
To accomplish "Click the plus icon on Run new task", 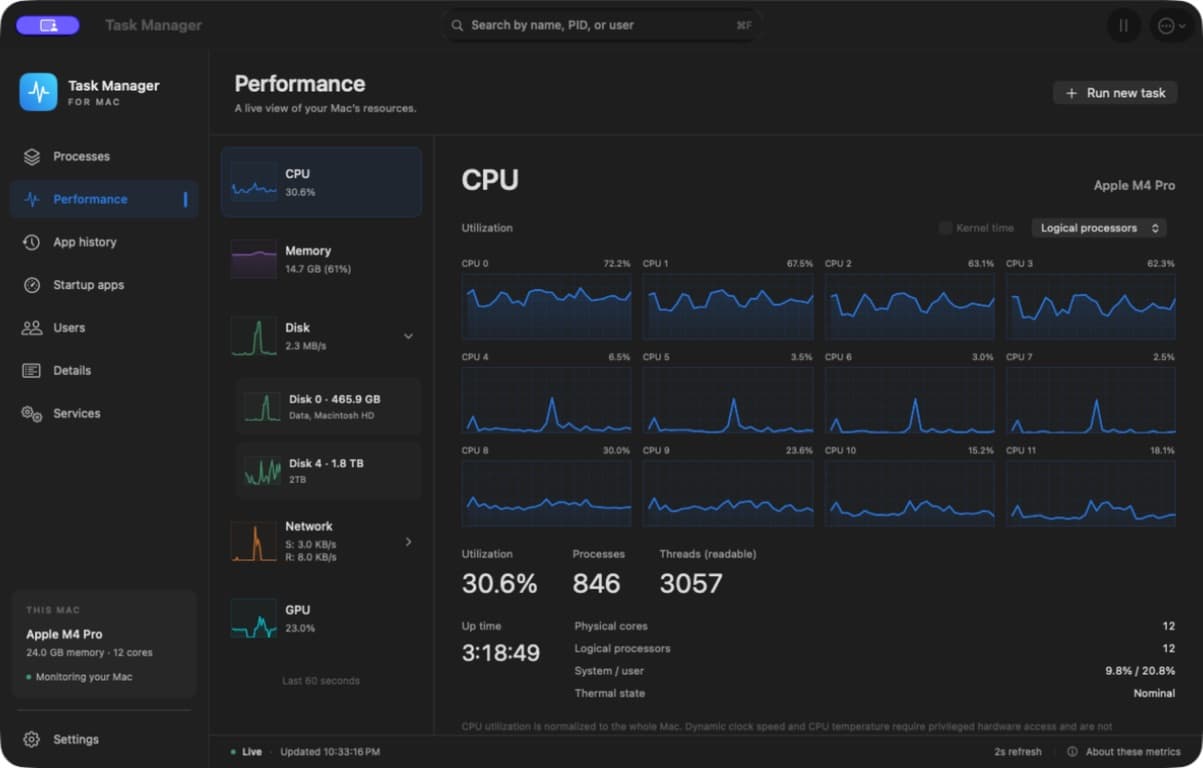I will click(x=1071, y=93).
